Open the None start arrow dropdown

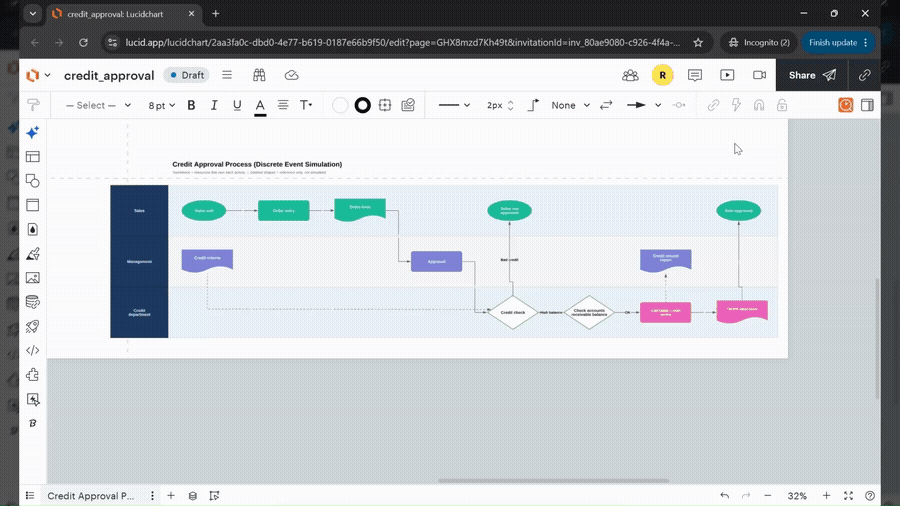click(x=571, y=105)
